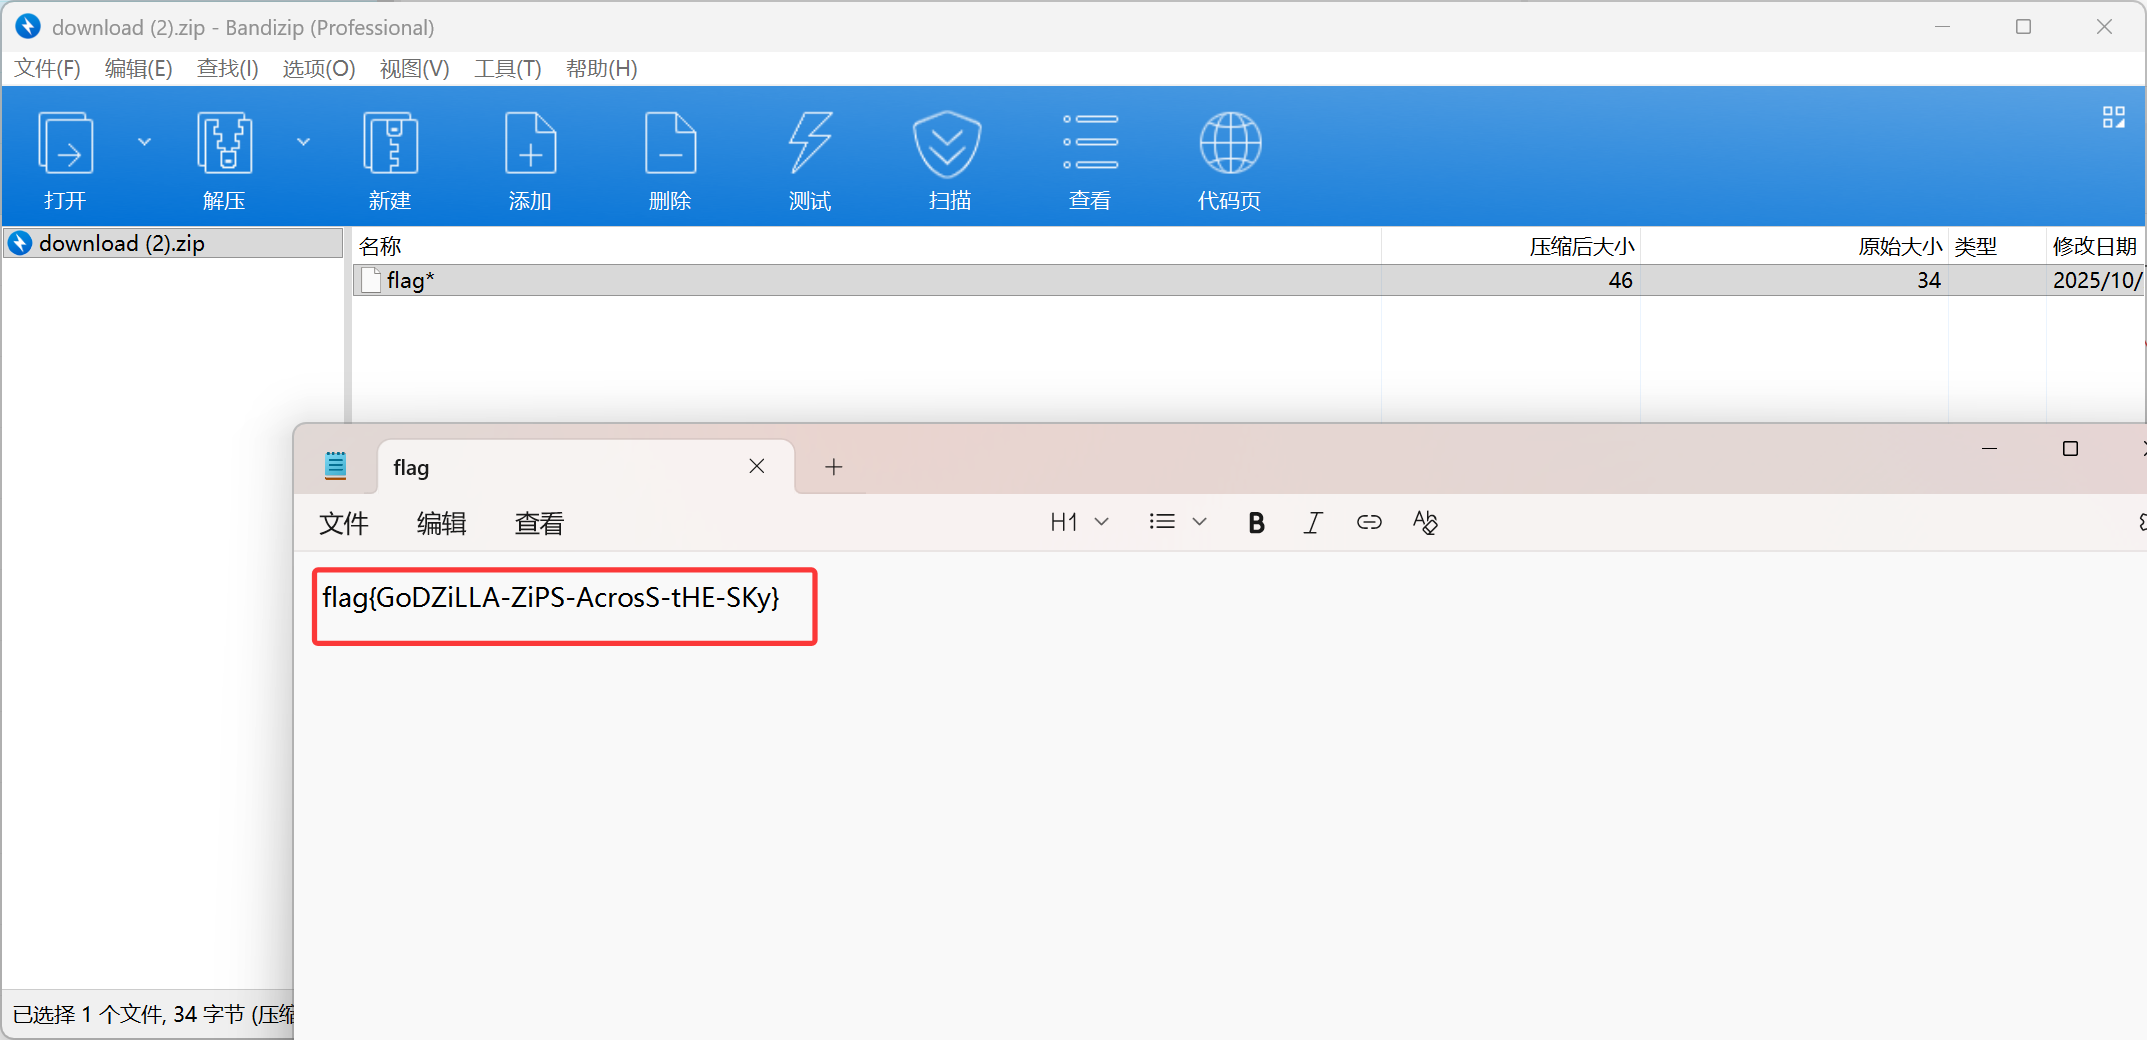The width and height of the screenshot is (2147, 1040).
Task: Click the Notepad app icon
Action: pos(336,465)
